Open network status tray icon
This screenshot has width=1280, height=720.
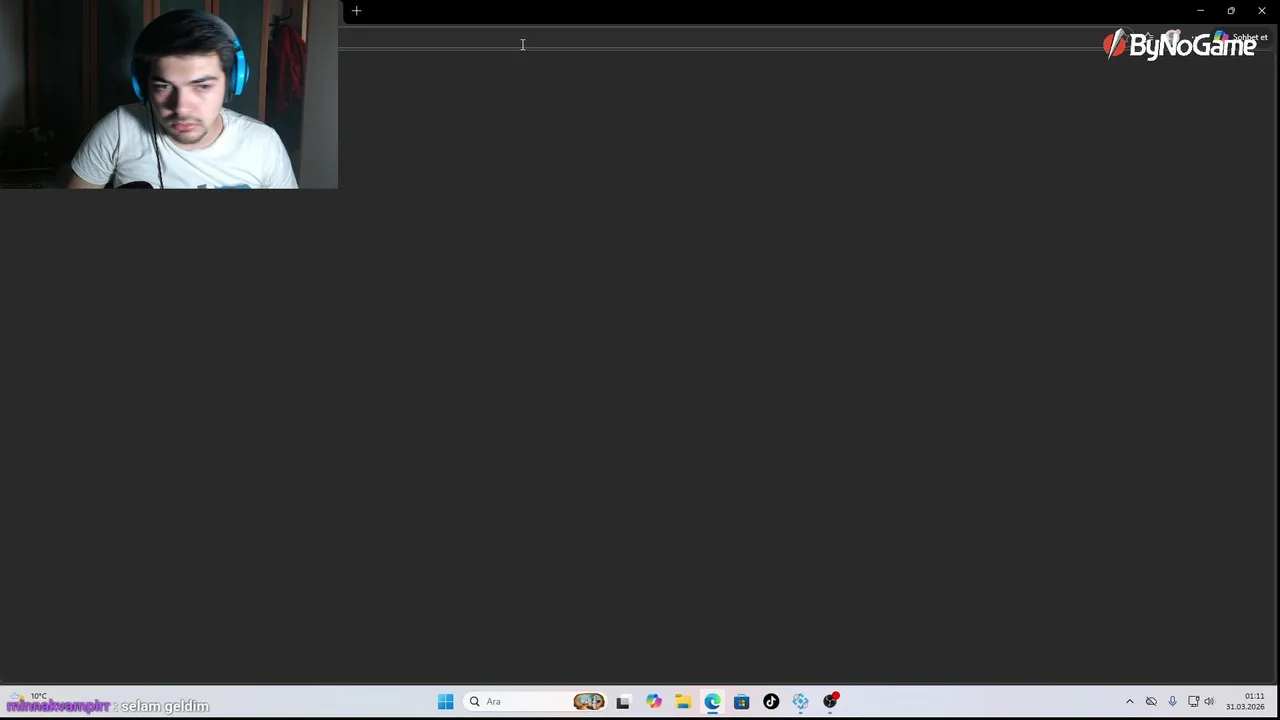(x=1193, y=702)
